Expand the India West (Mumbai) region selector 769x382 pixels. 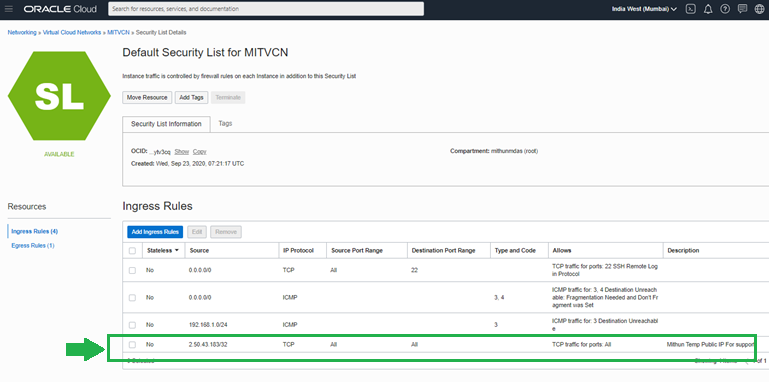(x=644, y=9)
